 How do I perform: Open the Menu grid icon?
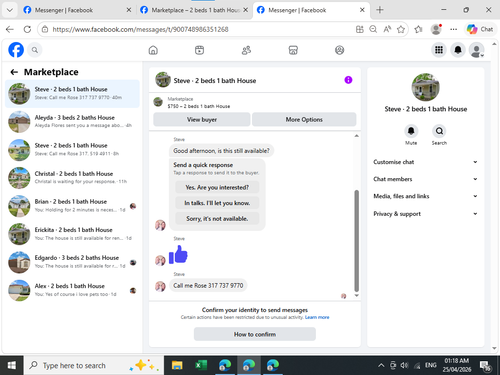click(439, 50)
